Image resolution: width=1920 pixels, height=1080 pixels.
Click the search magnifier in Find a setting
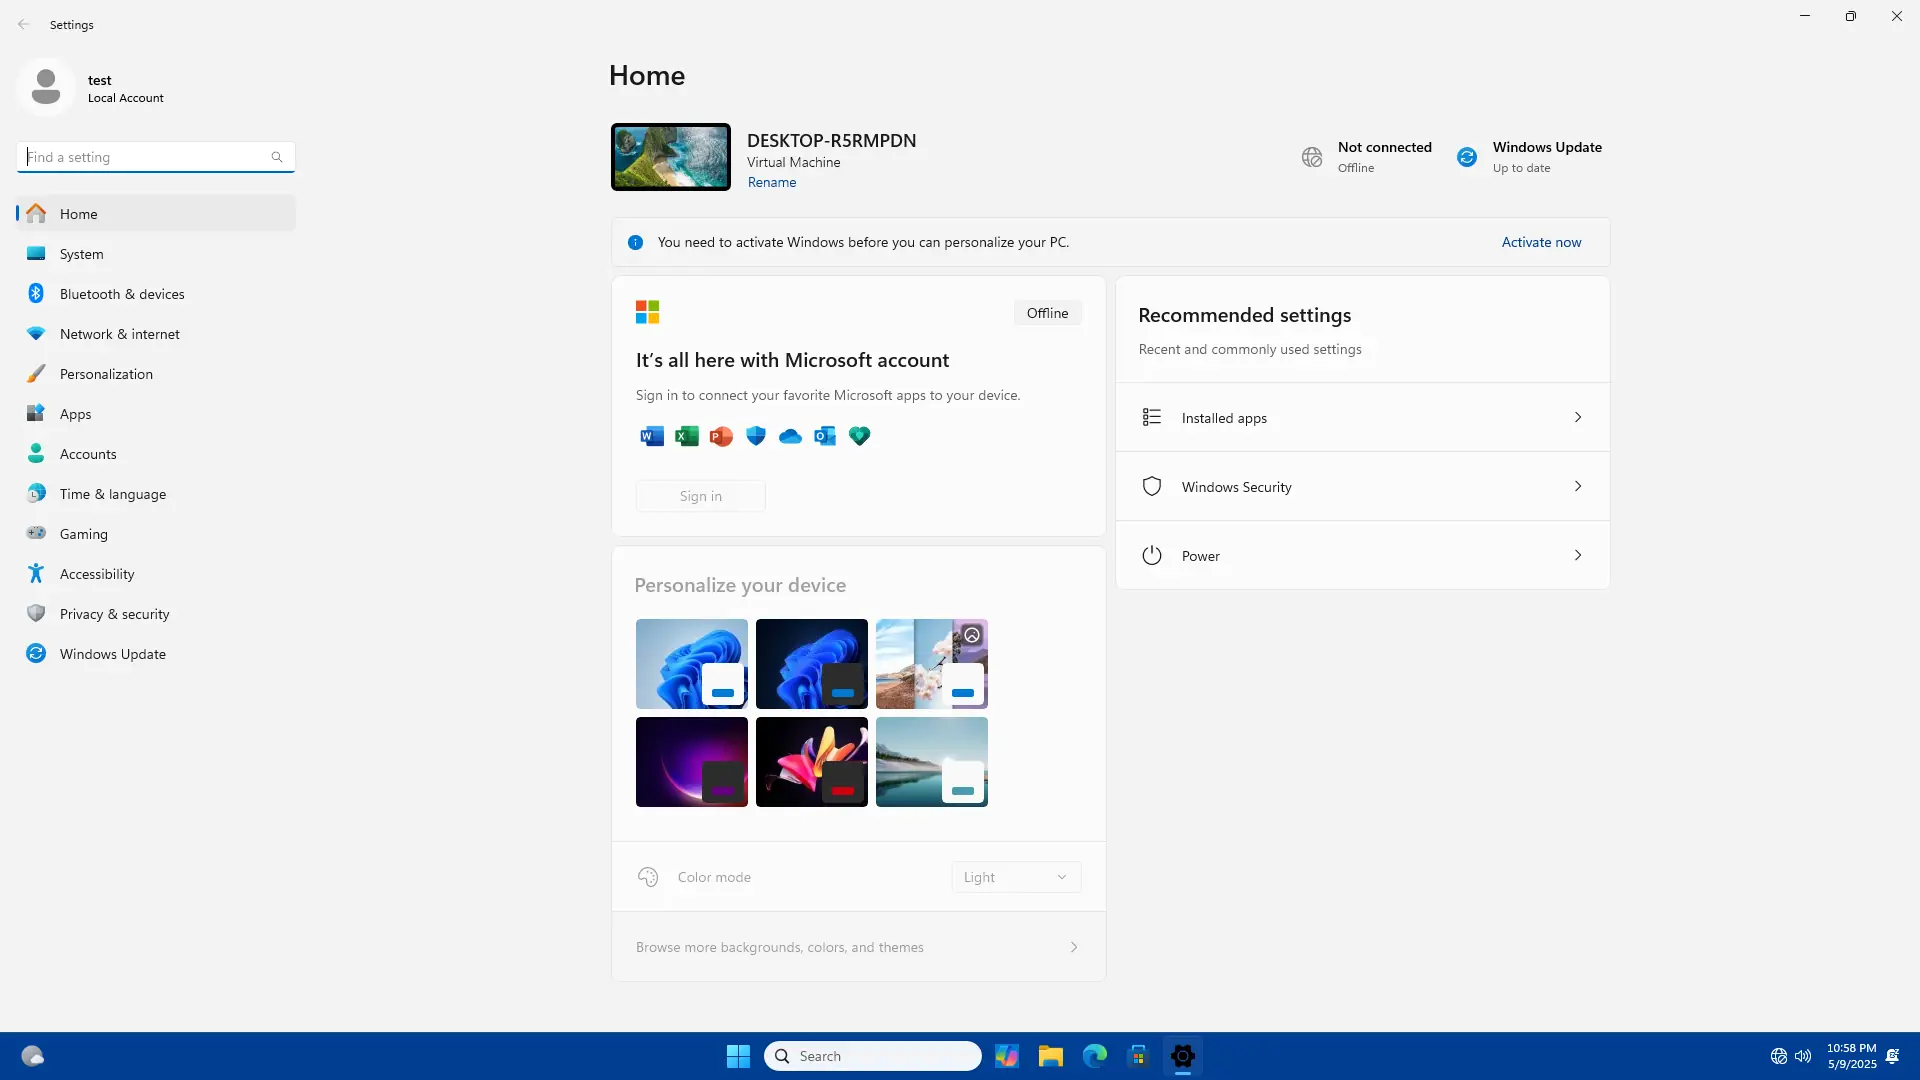click(x=277, y=157)
